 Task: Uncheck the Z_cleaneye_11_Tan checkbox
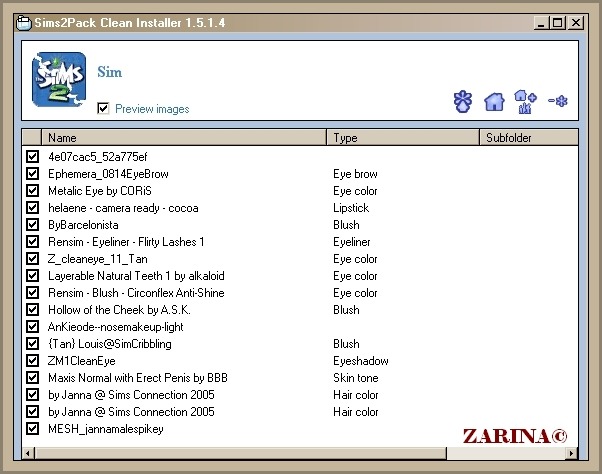pyautogui.click(x=33, y=259)
